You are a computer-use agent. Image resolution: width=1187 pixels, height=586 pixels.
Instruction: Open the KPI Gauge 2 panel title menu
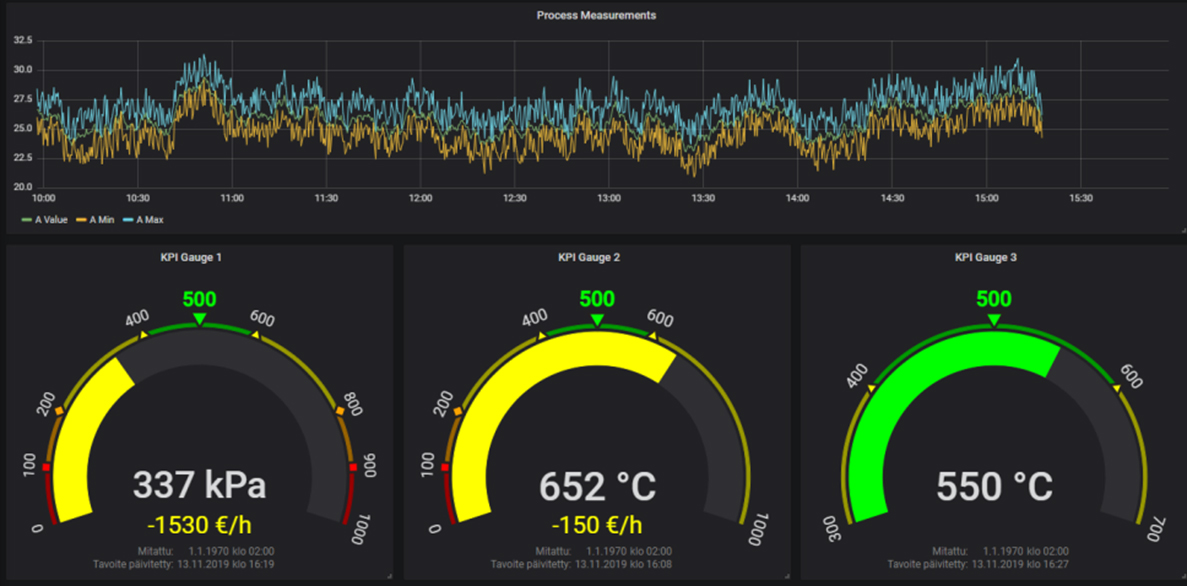[x=589, y=258]
